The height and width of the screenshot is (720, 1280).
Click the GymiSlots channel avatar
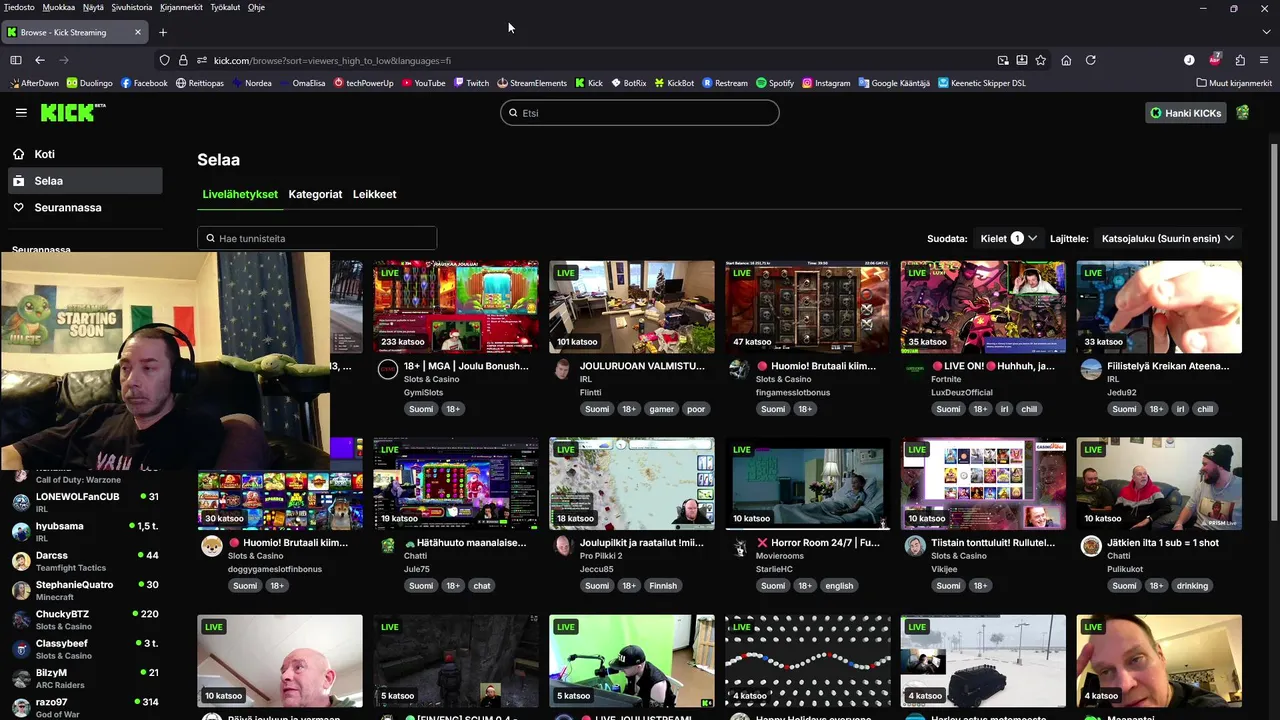(x=388, y=370)
